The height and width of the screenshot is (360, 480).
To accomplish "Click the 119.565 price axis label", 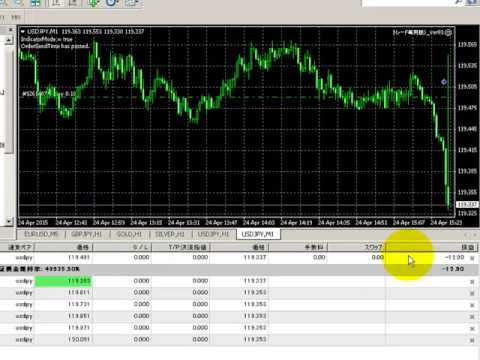I will pyautogui.click(x=467, y=45).
